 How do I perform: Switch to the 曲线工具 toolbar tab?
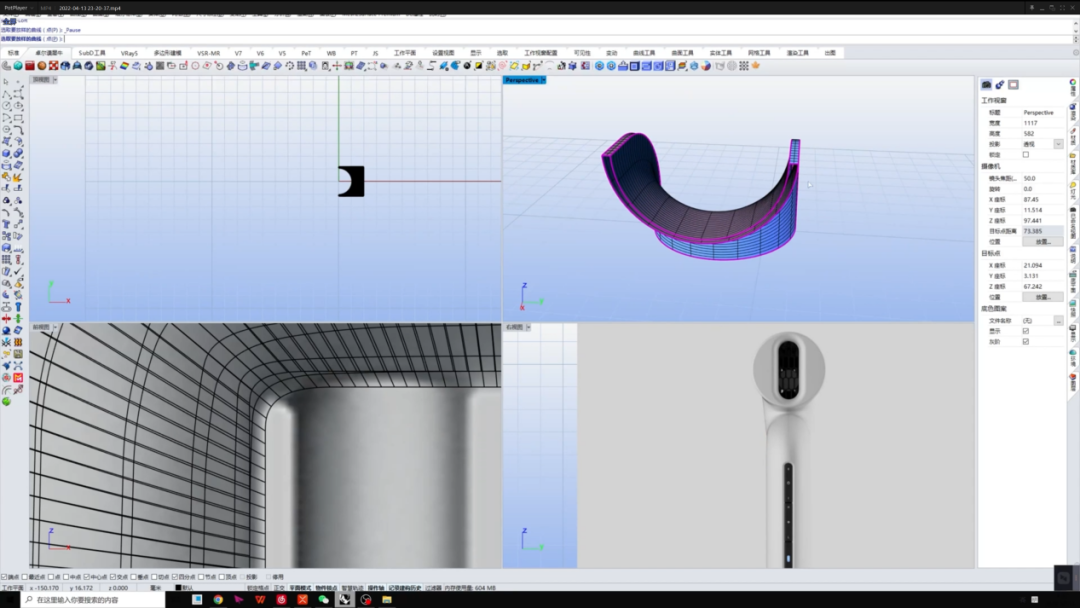tap(644, 53)
